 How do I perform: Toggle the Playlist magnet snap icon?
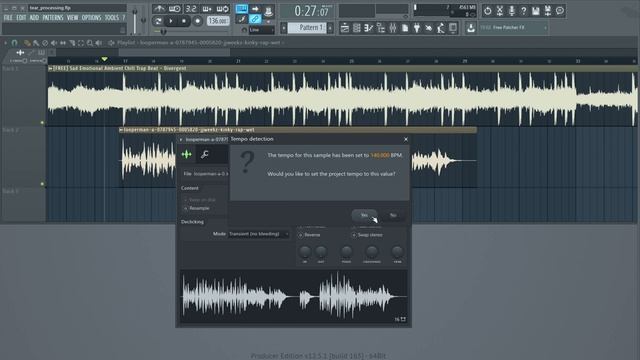15,43
